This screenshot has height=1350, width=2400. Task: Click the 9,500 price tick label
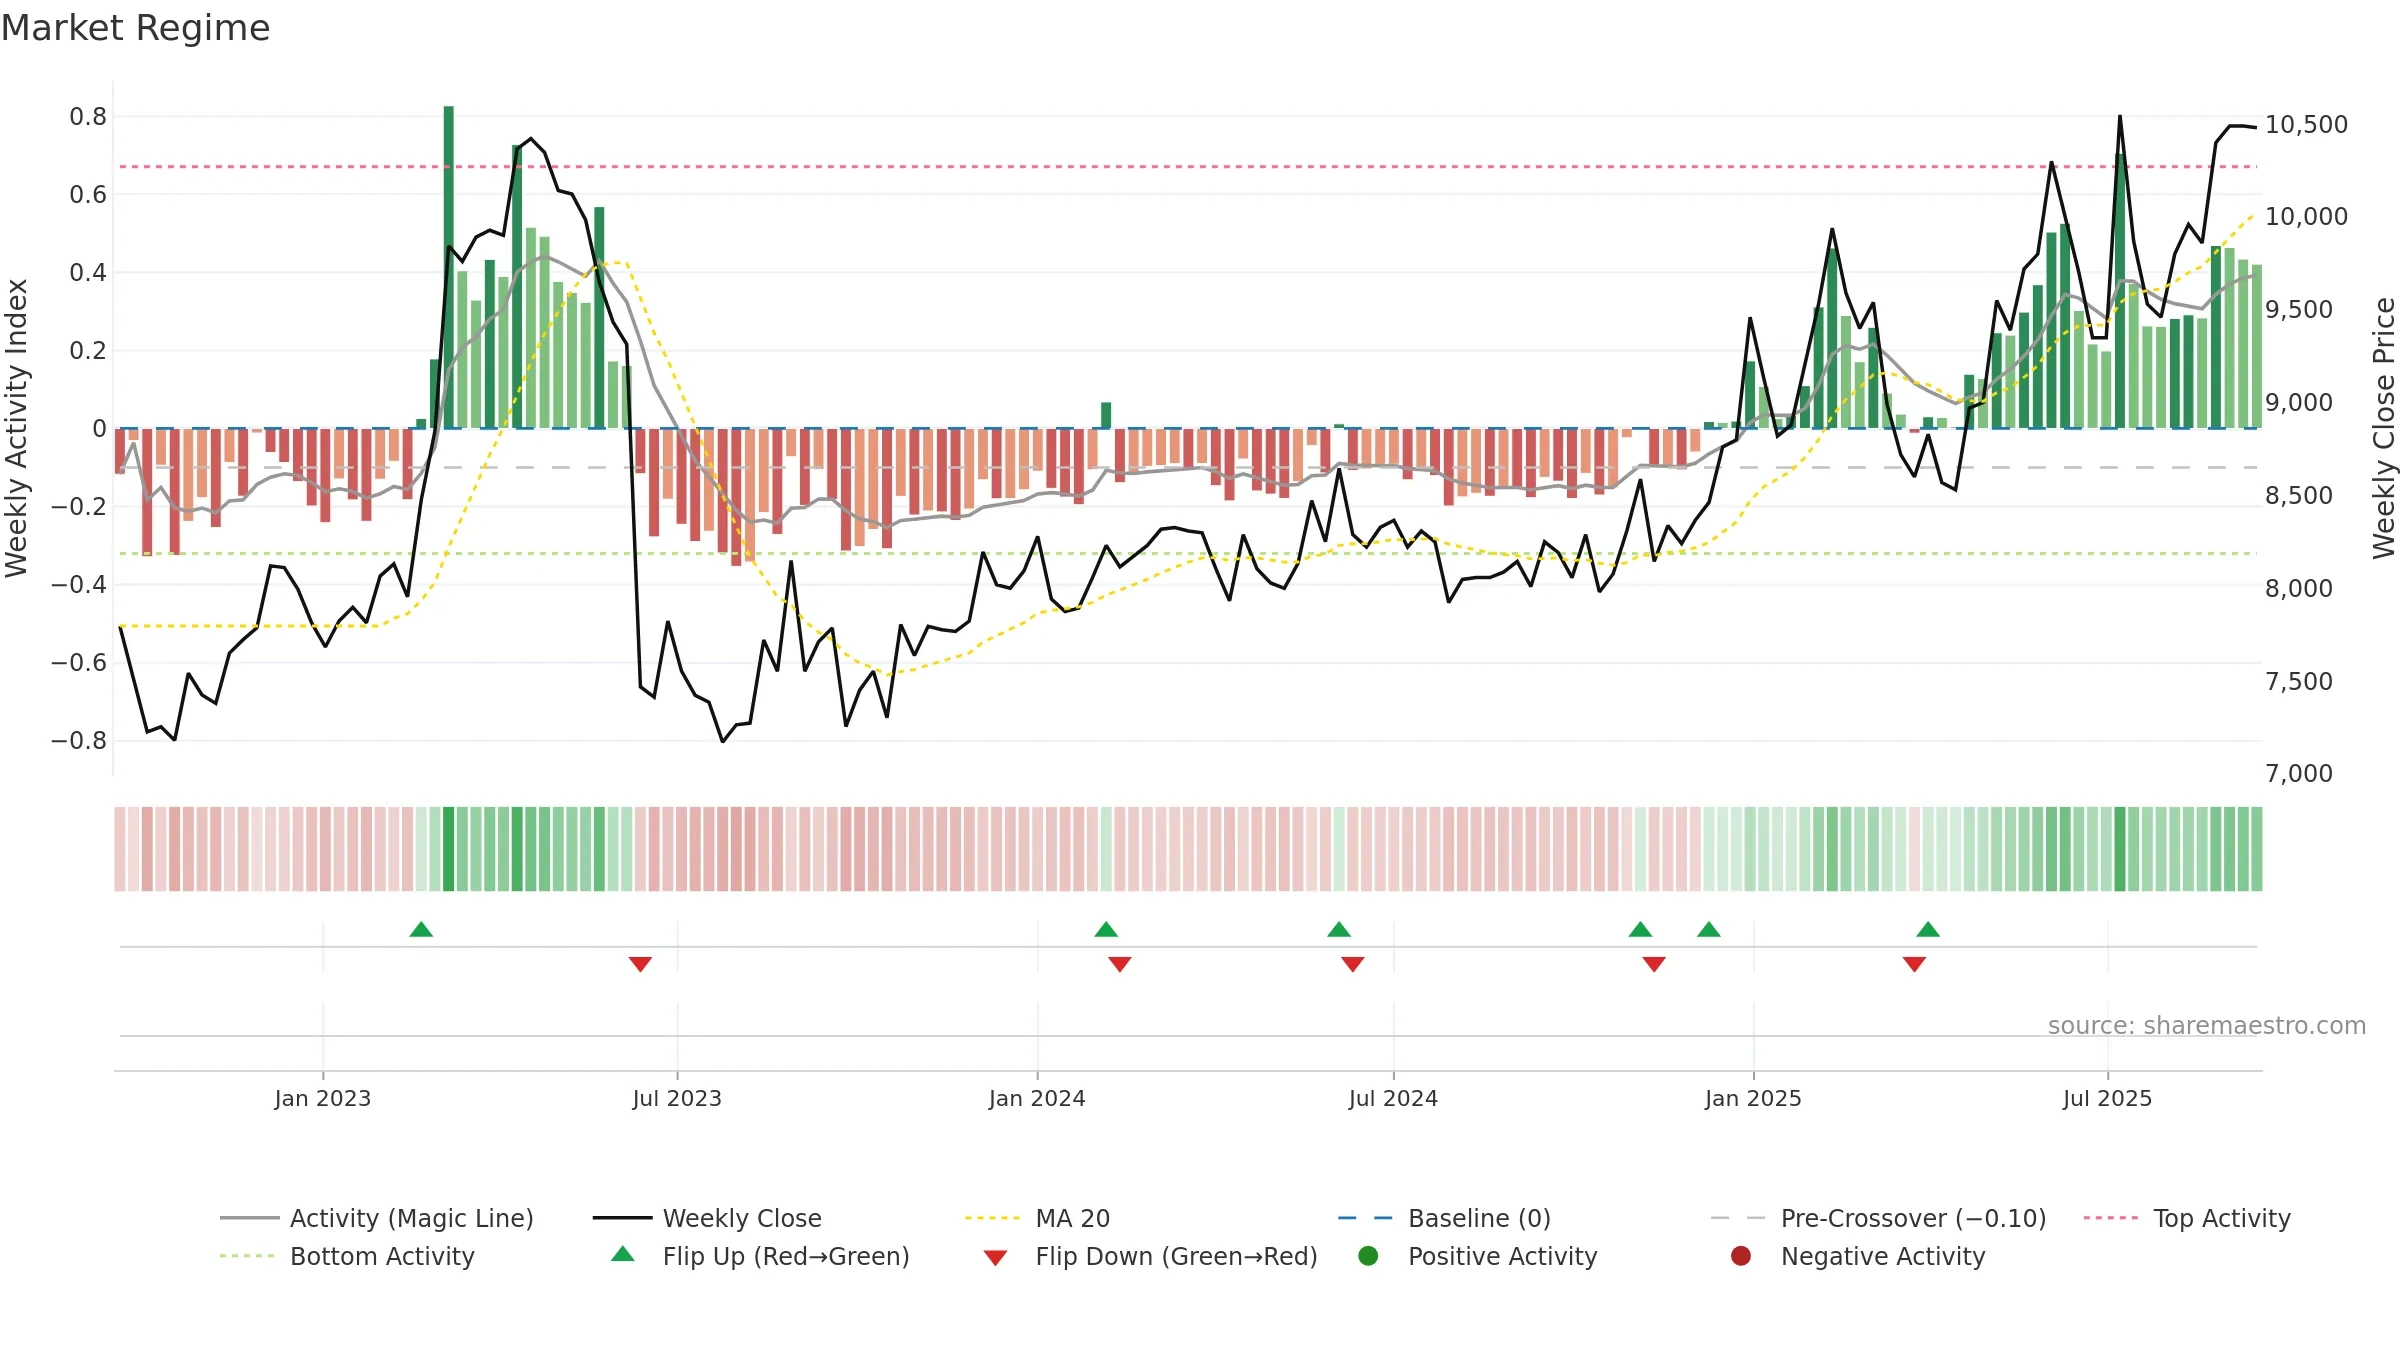[2299, 309]
